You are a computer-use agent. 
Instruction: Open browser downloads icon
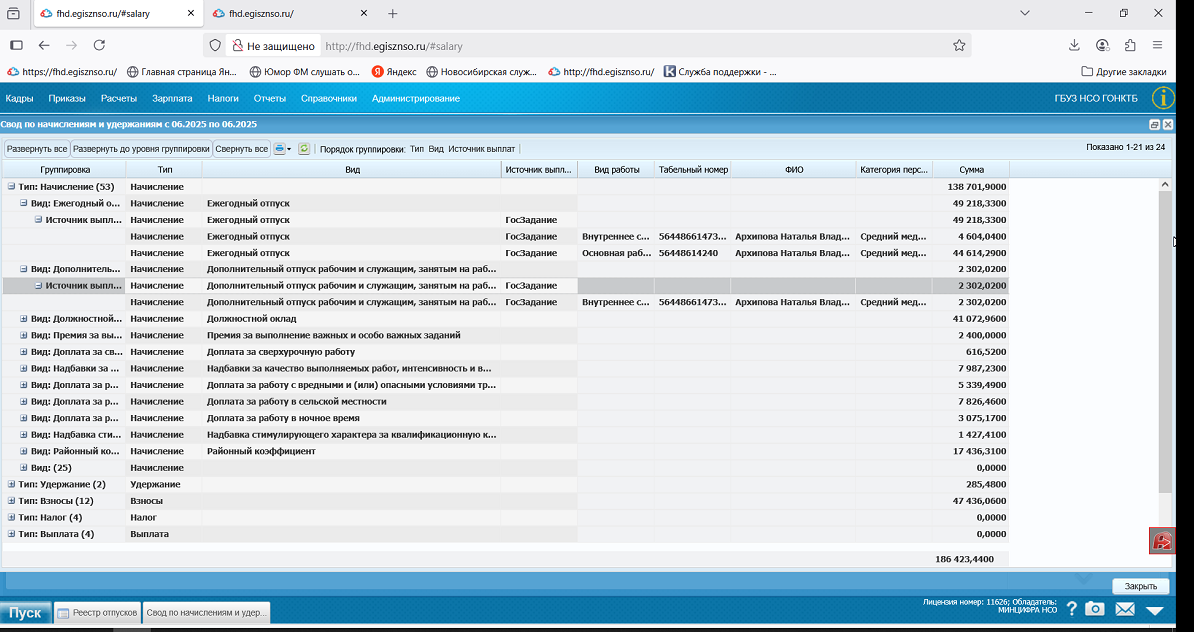[1074, 46]
